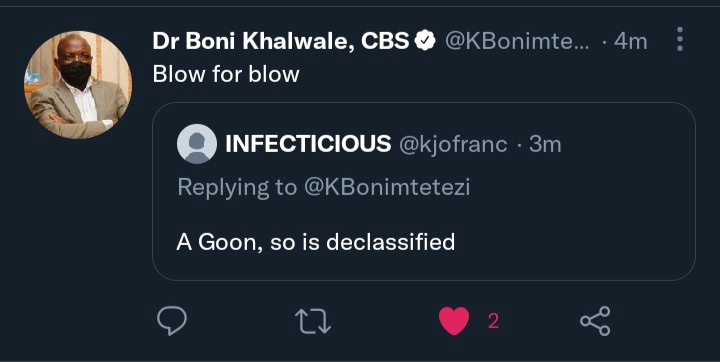
Task: Click Replying to @KBonimtetezi mention
Action: pos(387,187)
